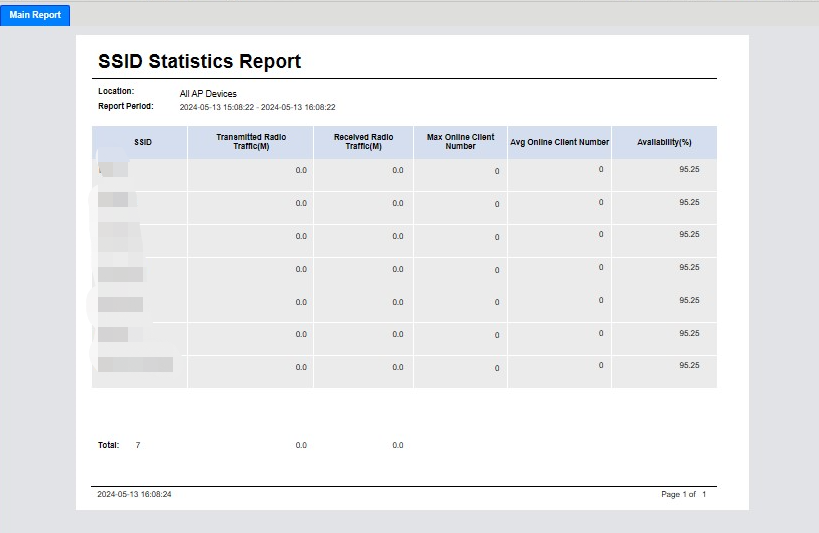Click the Availability(%) column header
Viewport: 819px width, 533px height.
664,142
